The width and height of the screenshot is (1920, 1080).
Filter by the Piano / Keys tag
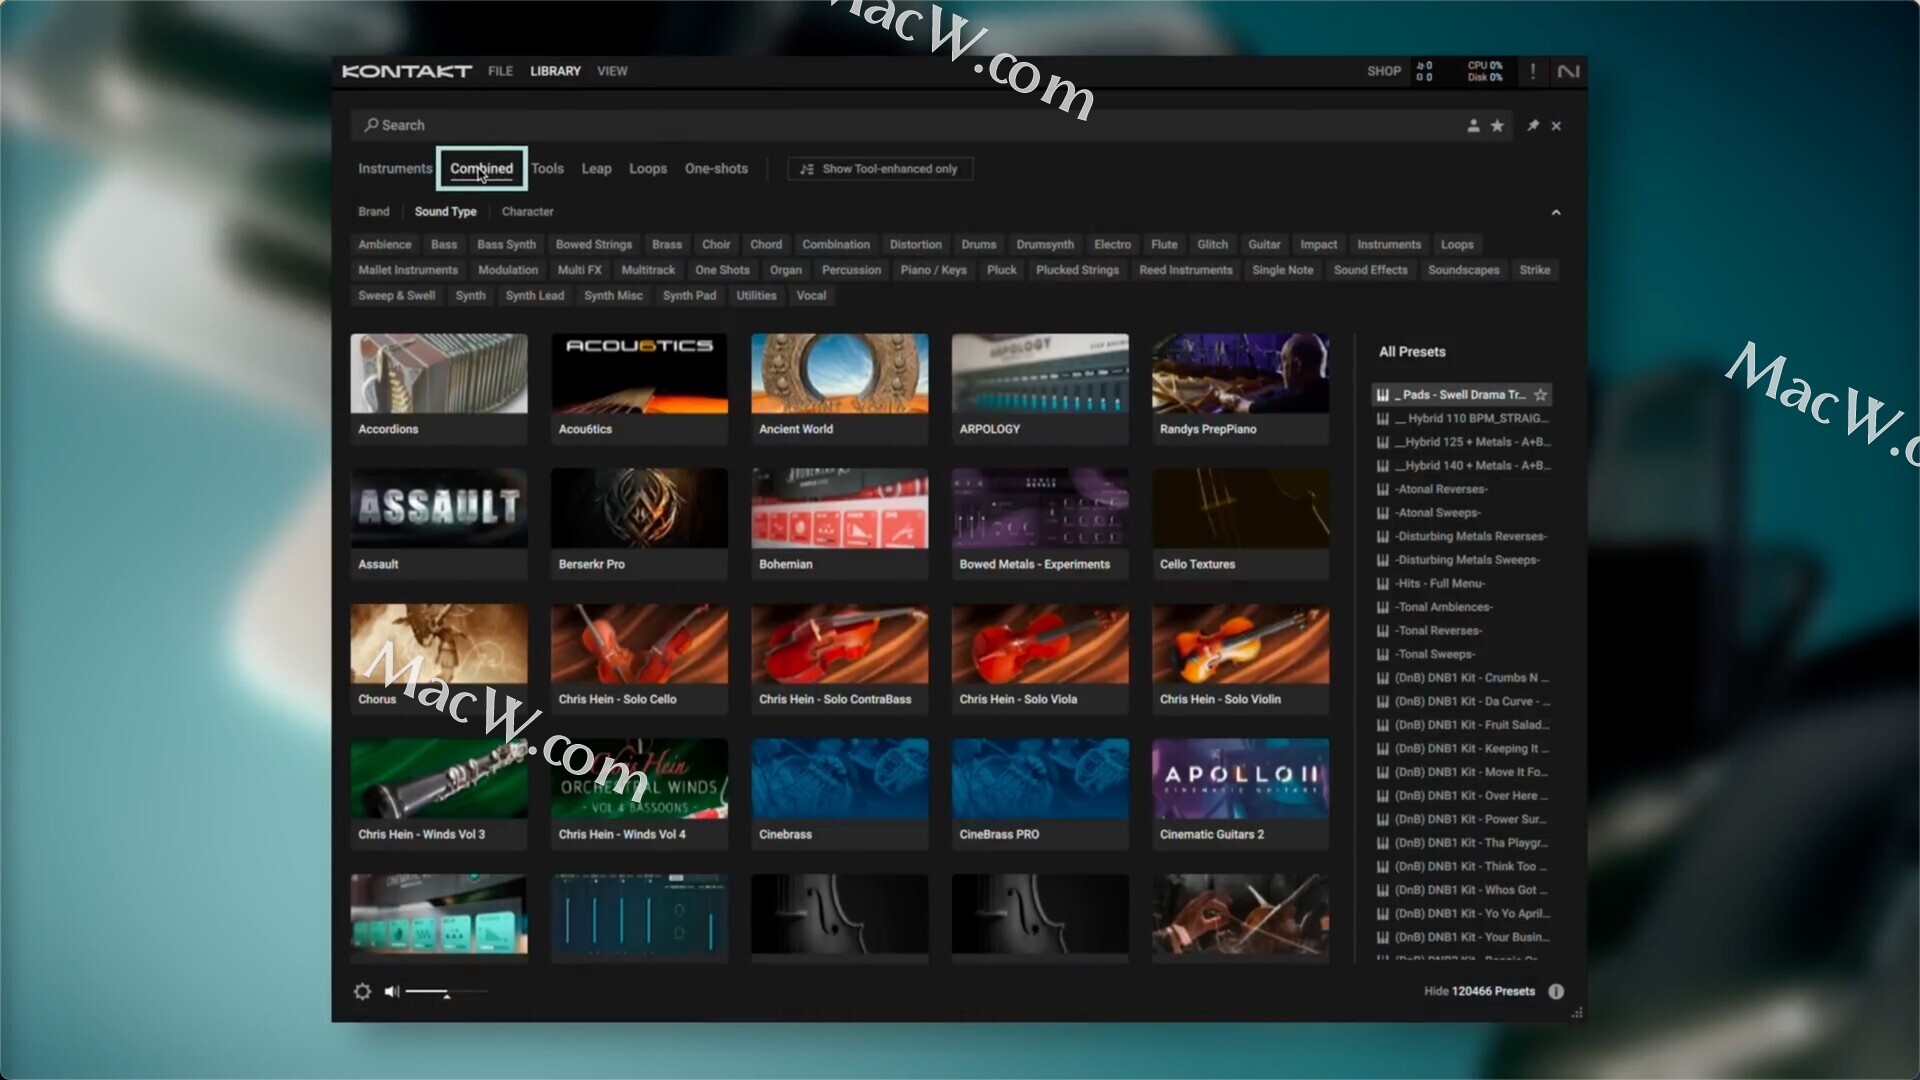click(x=934, y=270)
